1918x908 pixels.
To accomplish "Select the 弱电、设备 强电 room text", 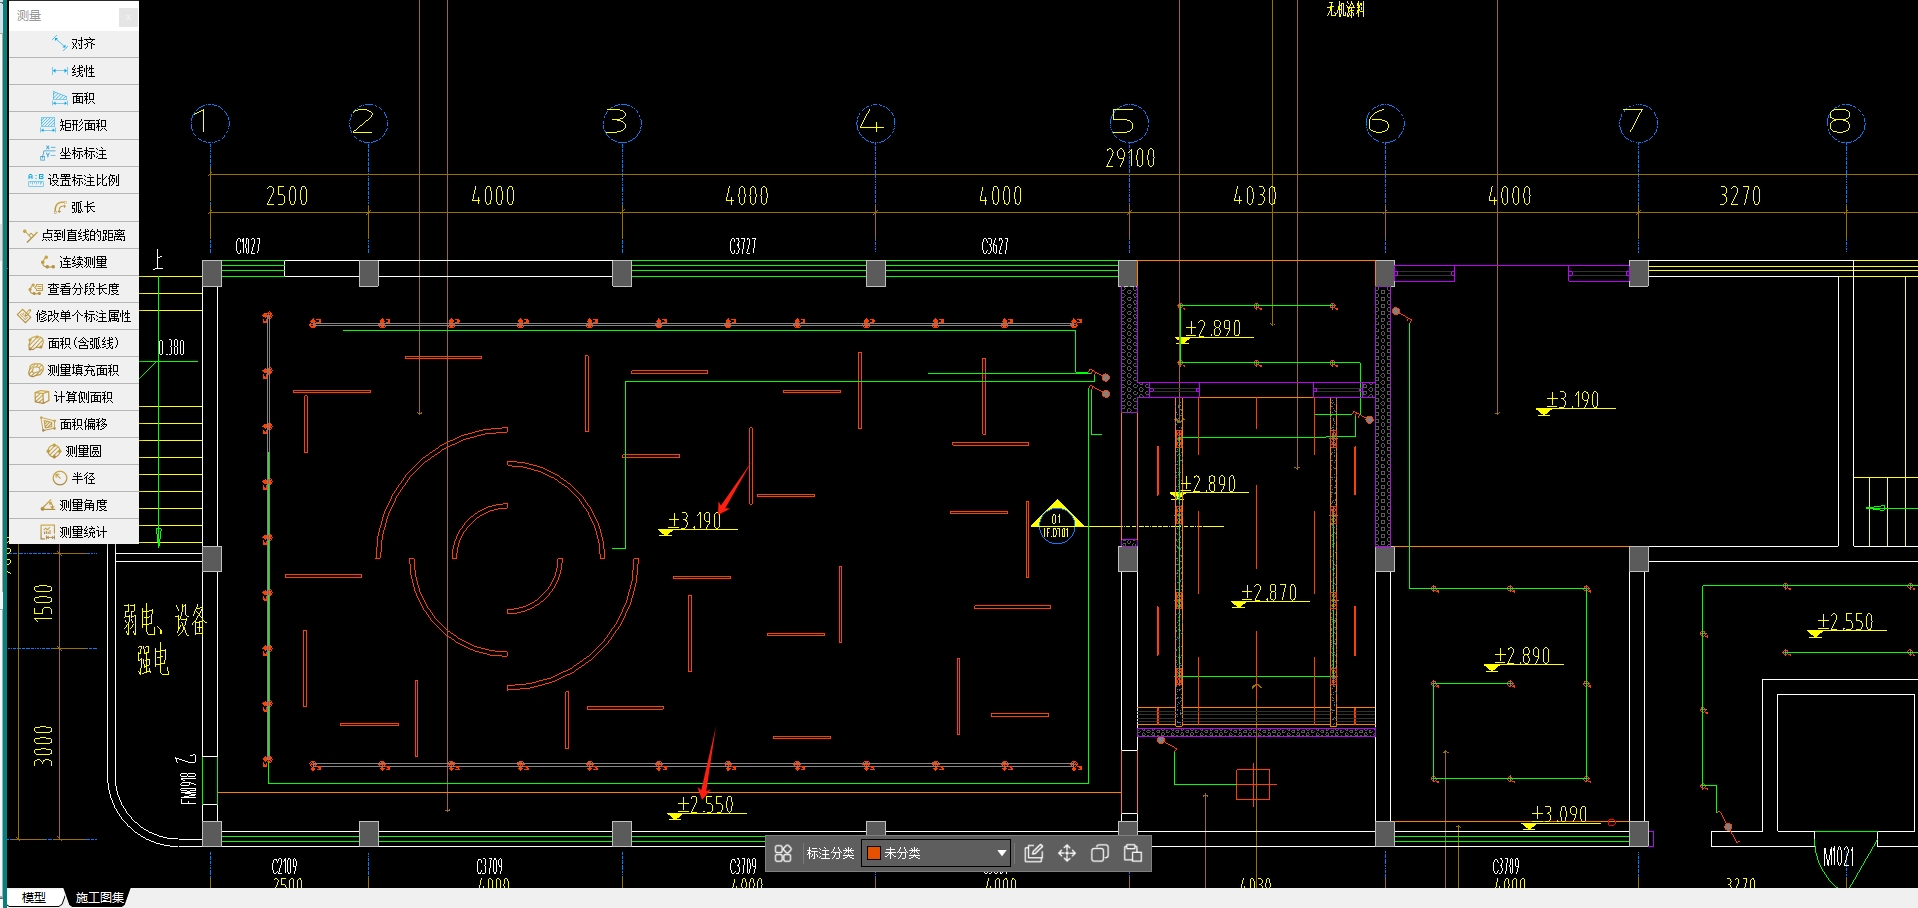I will (164, 640).
